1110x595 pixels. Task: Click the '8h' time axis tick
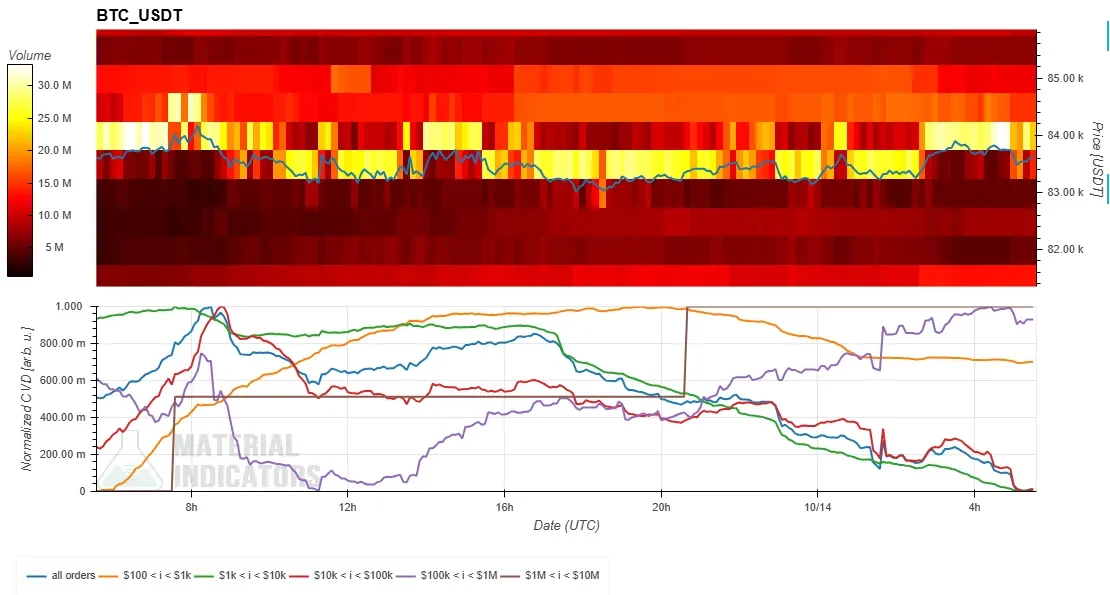pos(191,507)
